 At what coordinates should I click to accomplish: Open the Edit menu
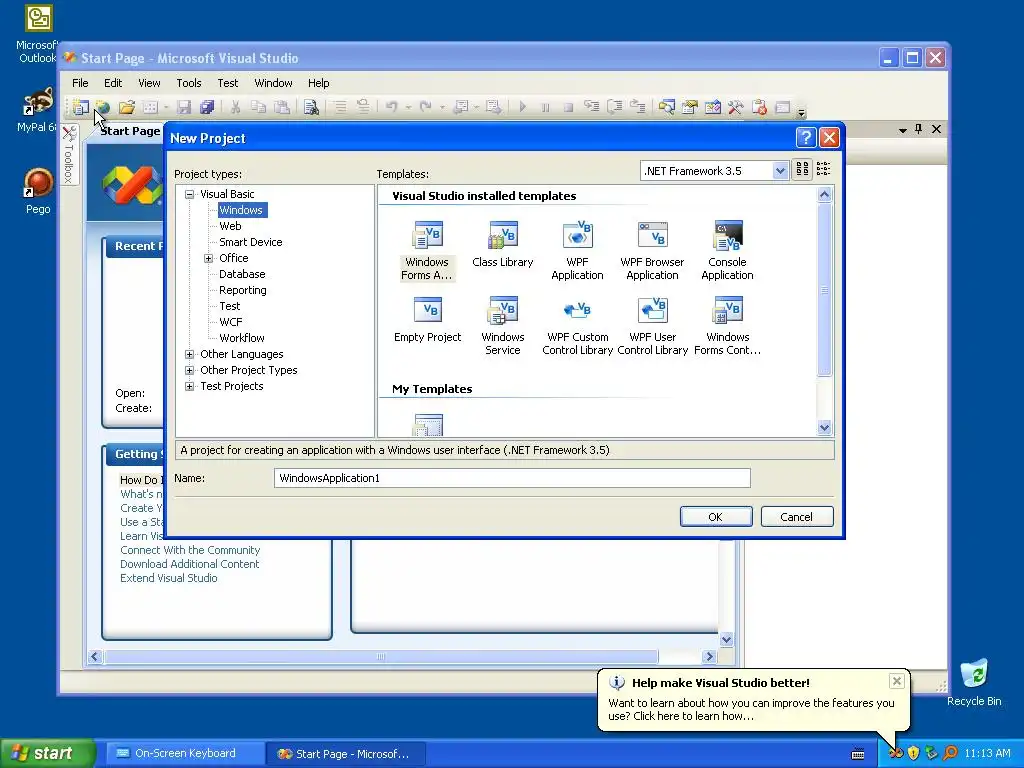[x=113, y=83]
